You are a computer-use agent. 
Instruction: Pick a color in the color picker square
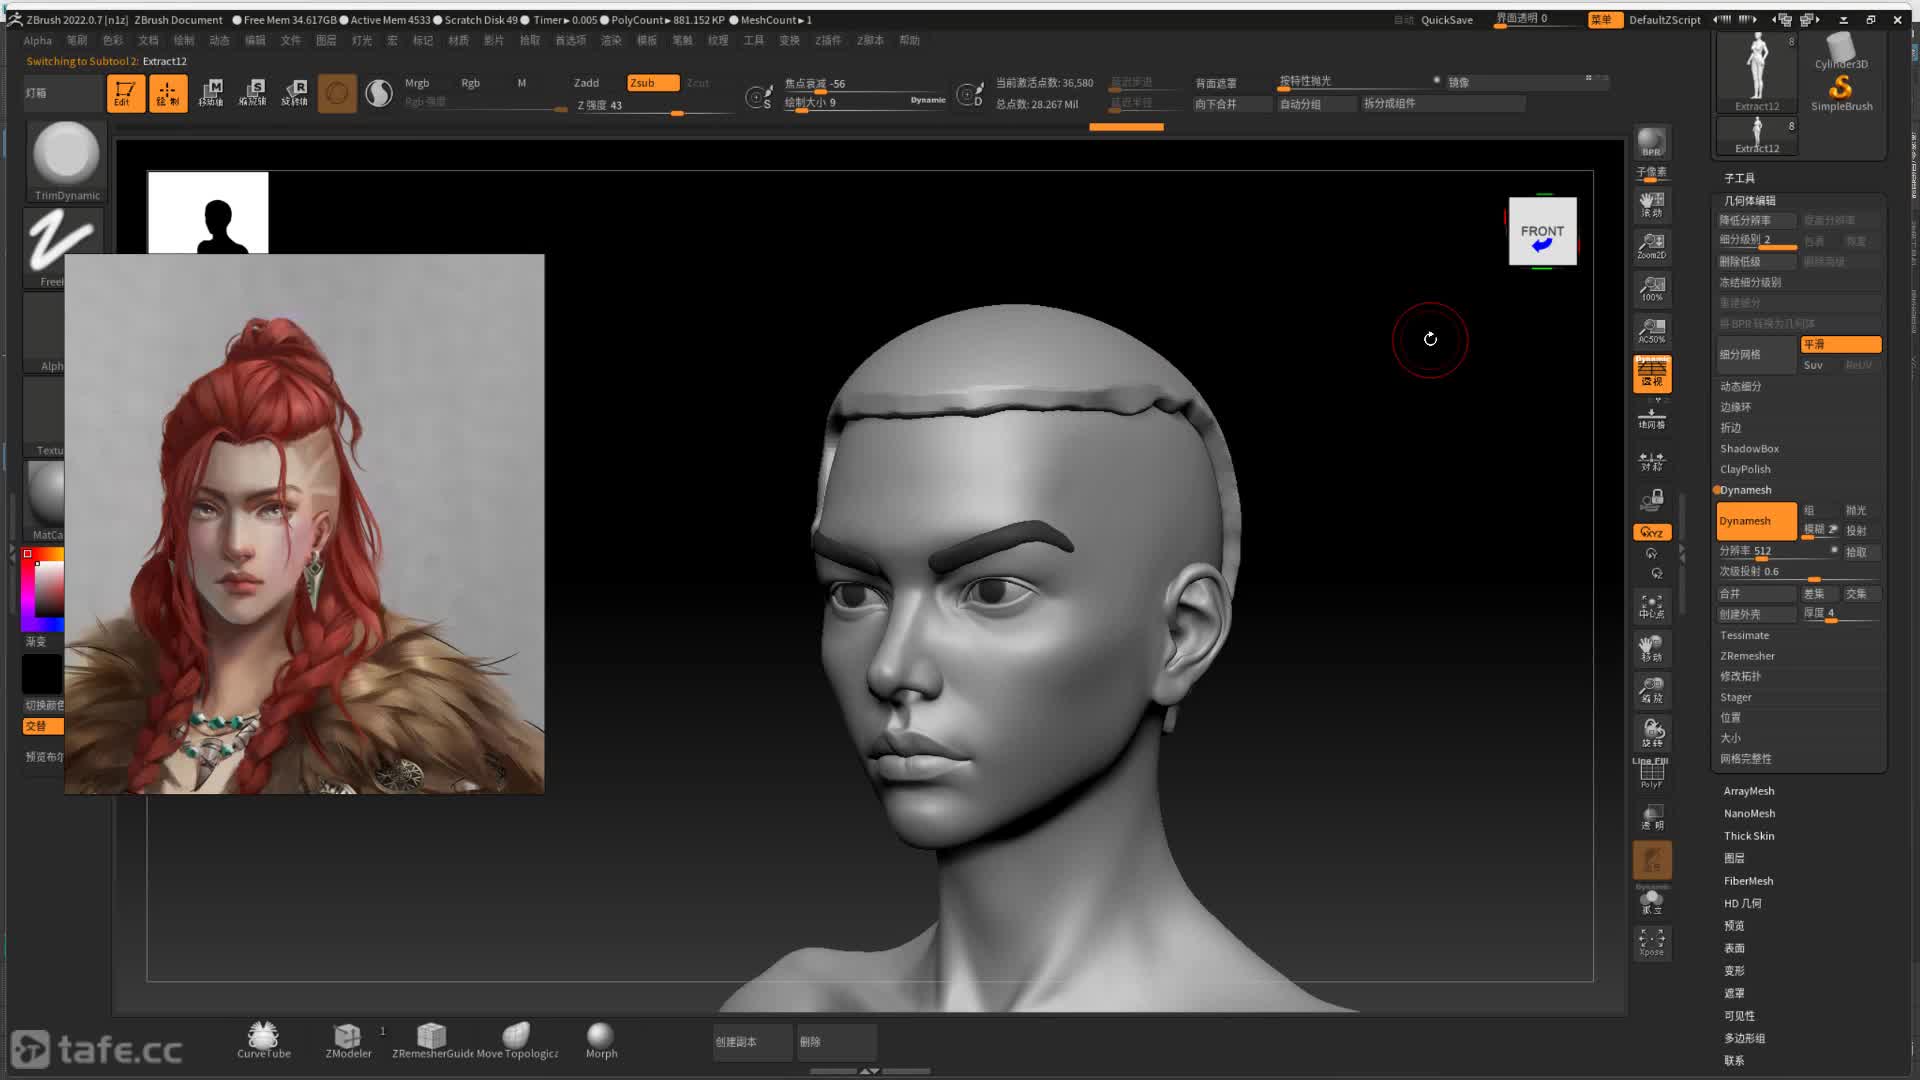coord(49,590)
